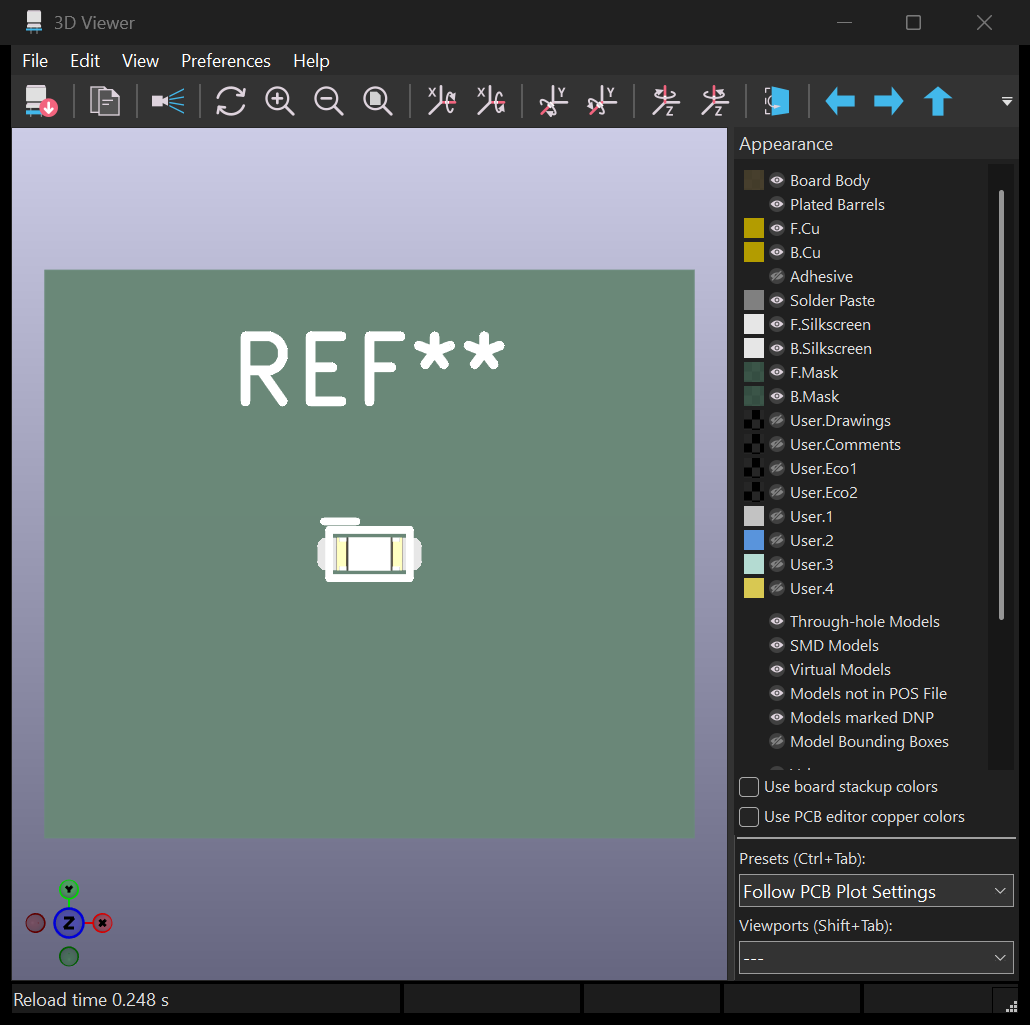Open the Presets dropdown
Image resolution: width=1030 pixels, height=1025 pixels.
[876, 891]
